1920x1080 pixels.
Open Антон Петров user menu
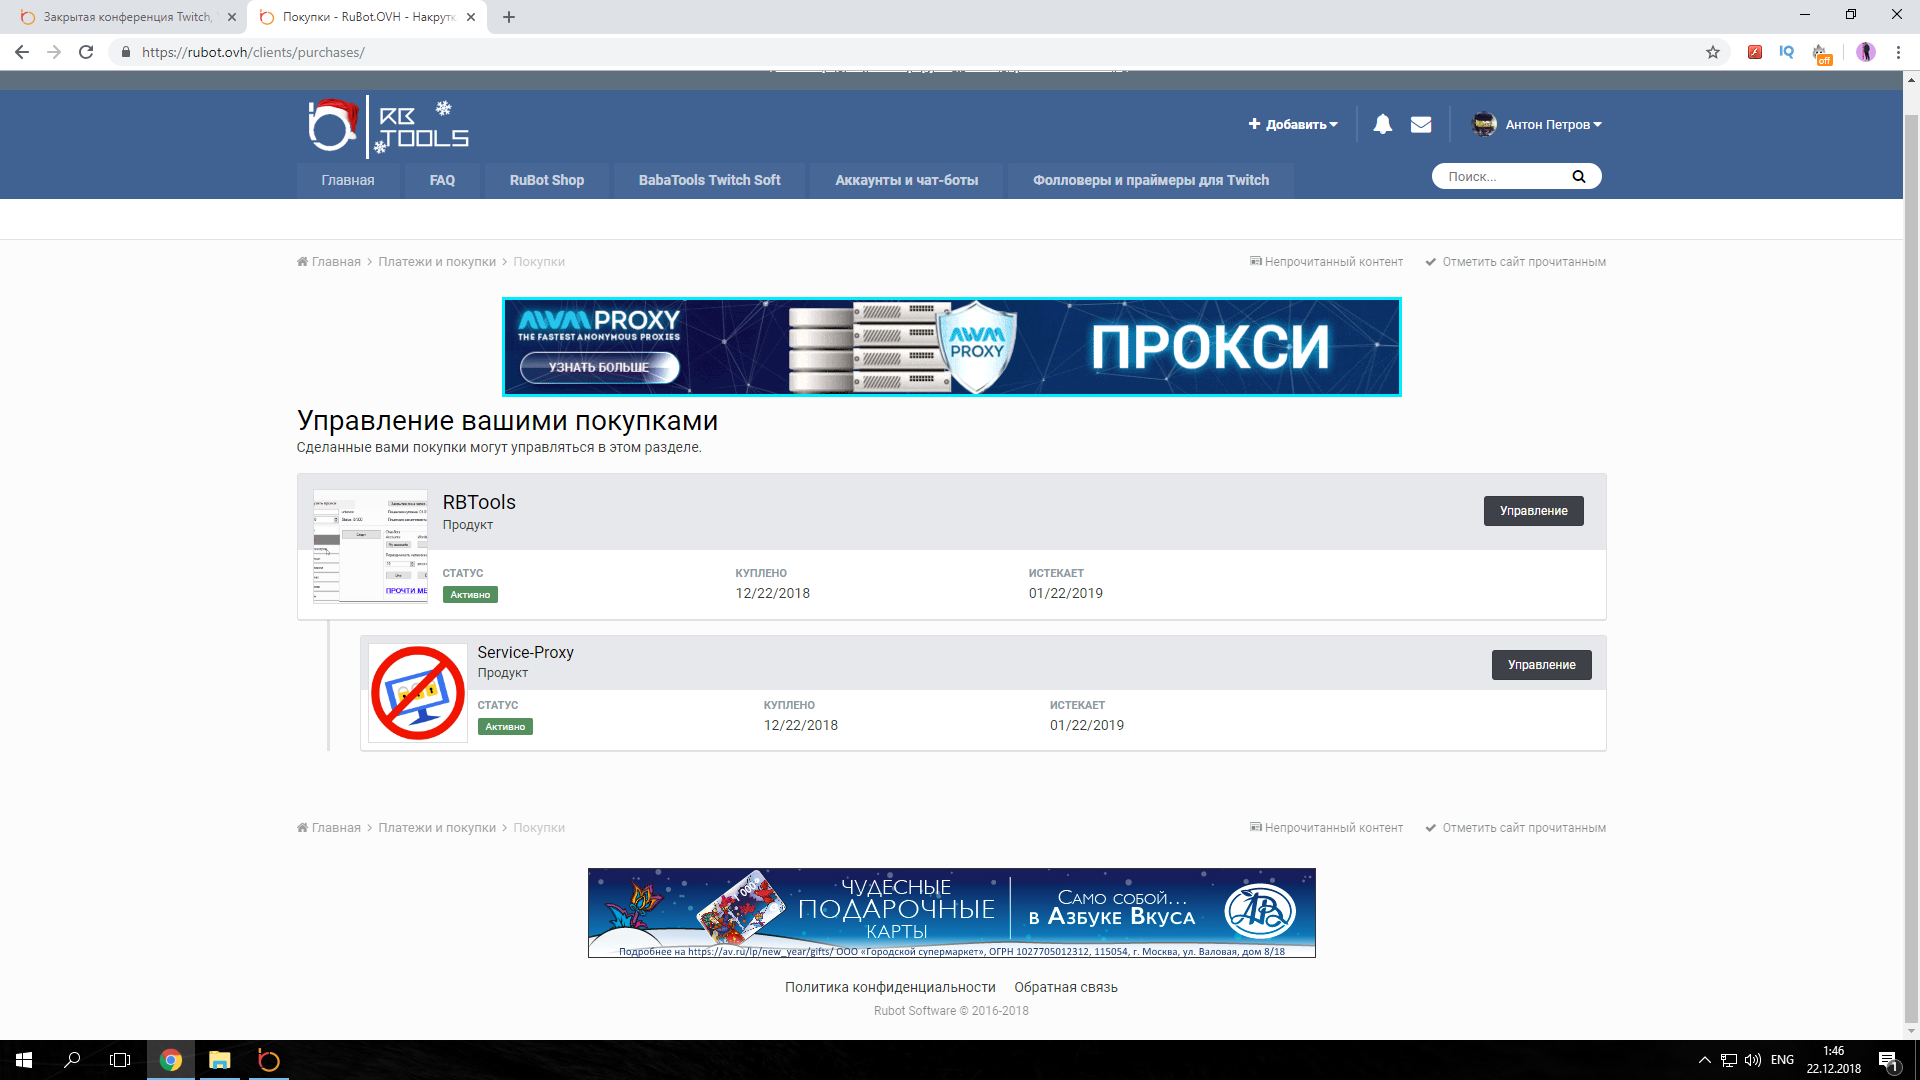tap(1537, 125)
